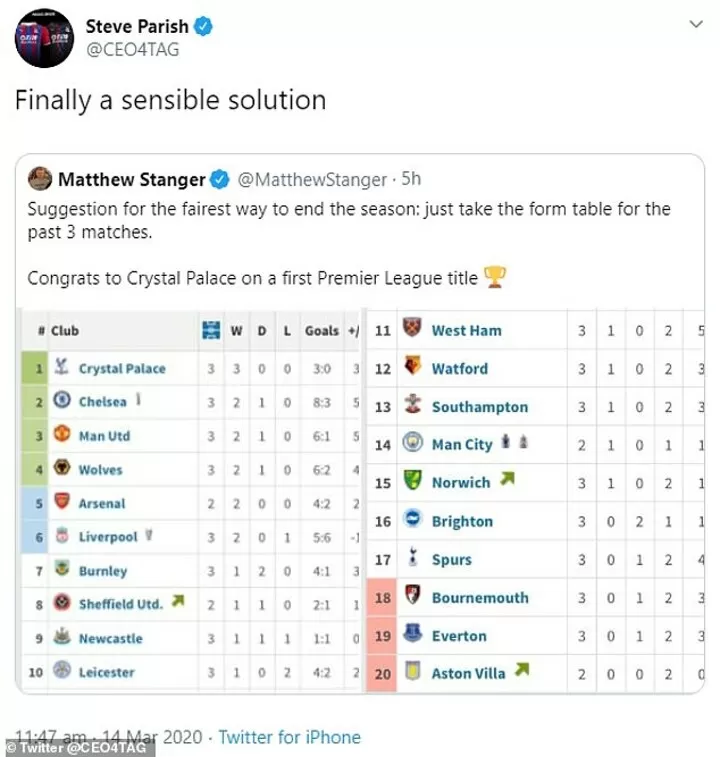Click the Wolves club crest icon
The image size is (720, 757).
tap(61, 469)
